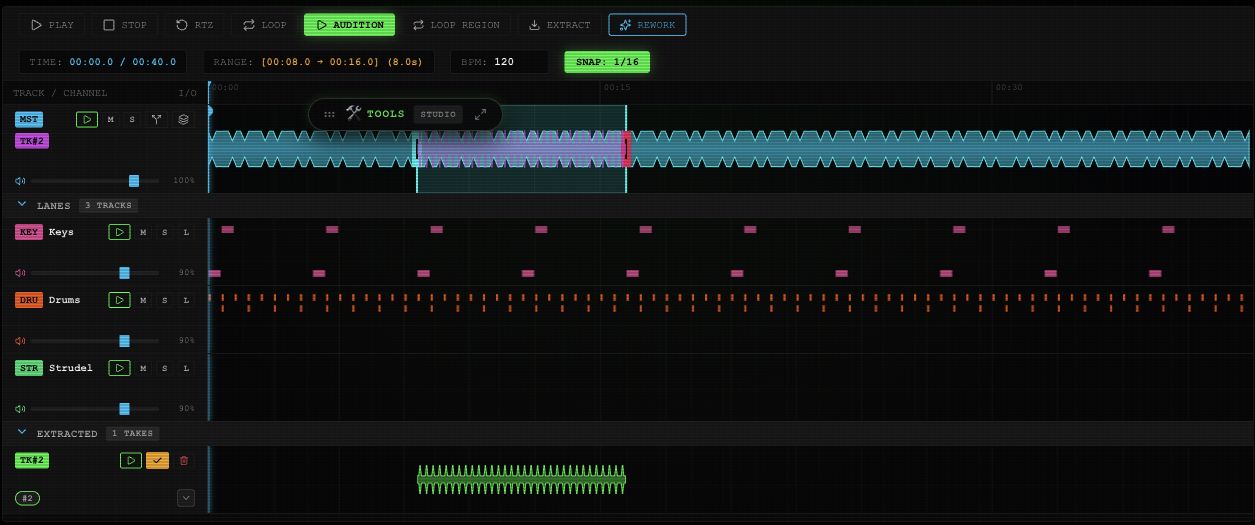Play the Drums lane
The width and height of the screenshot is (1255, 525).
tap(119, 300)
